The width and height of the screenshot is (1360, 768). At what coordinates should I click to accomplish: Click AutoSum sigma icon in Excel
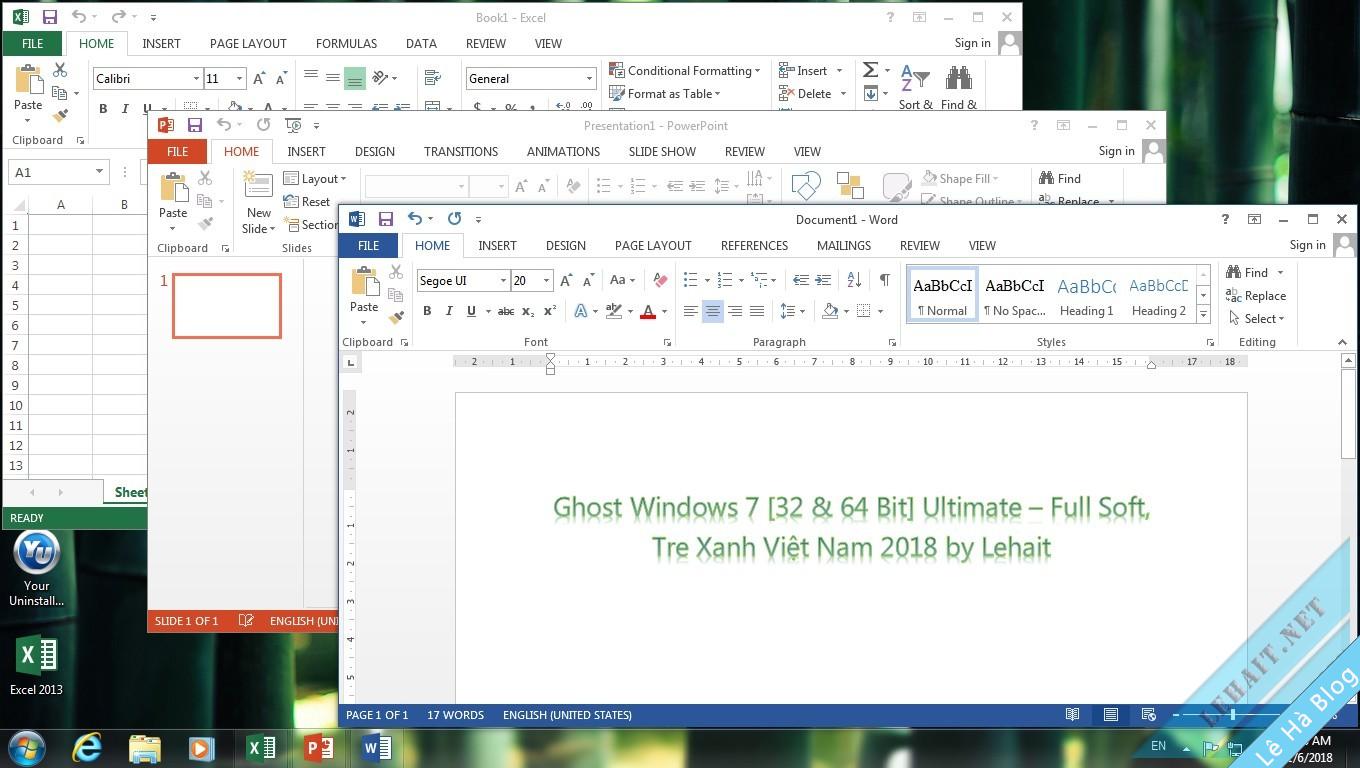870,70
